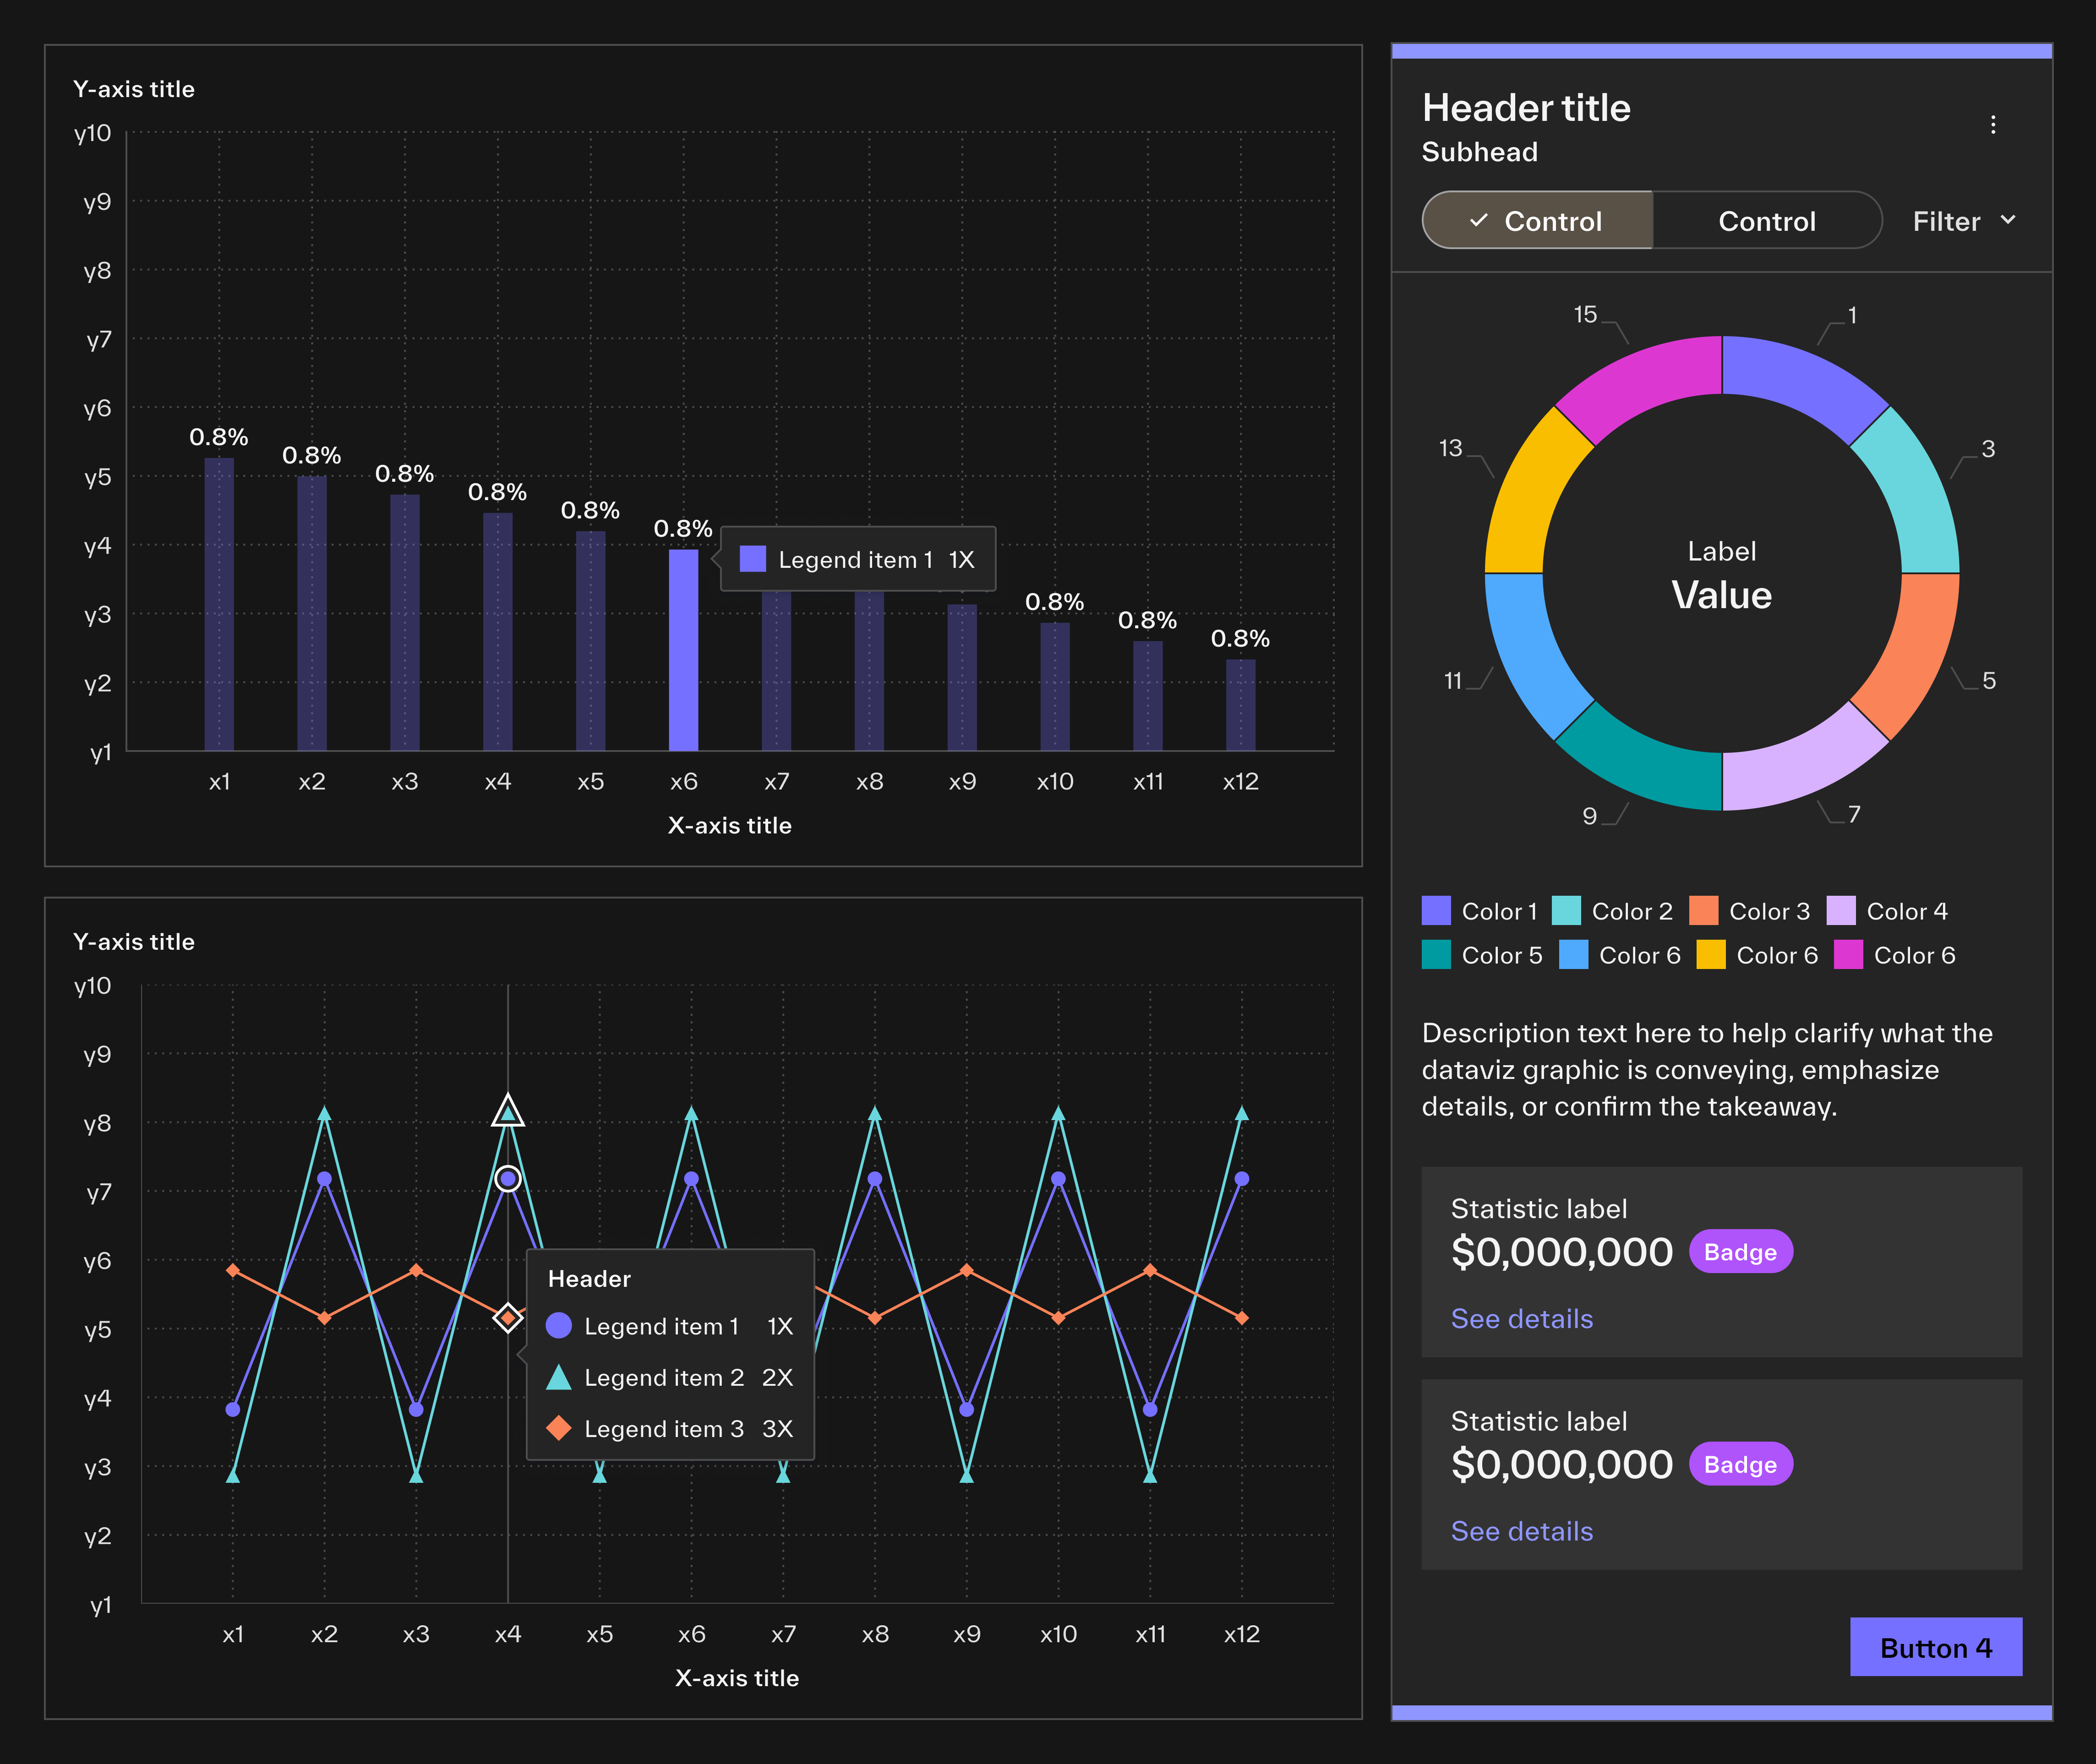Click the yellow Color 6 legend swatch
This screenshot has height=1764, width=2096.
[x=1711, y=955]
